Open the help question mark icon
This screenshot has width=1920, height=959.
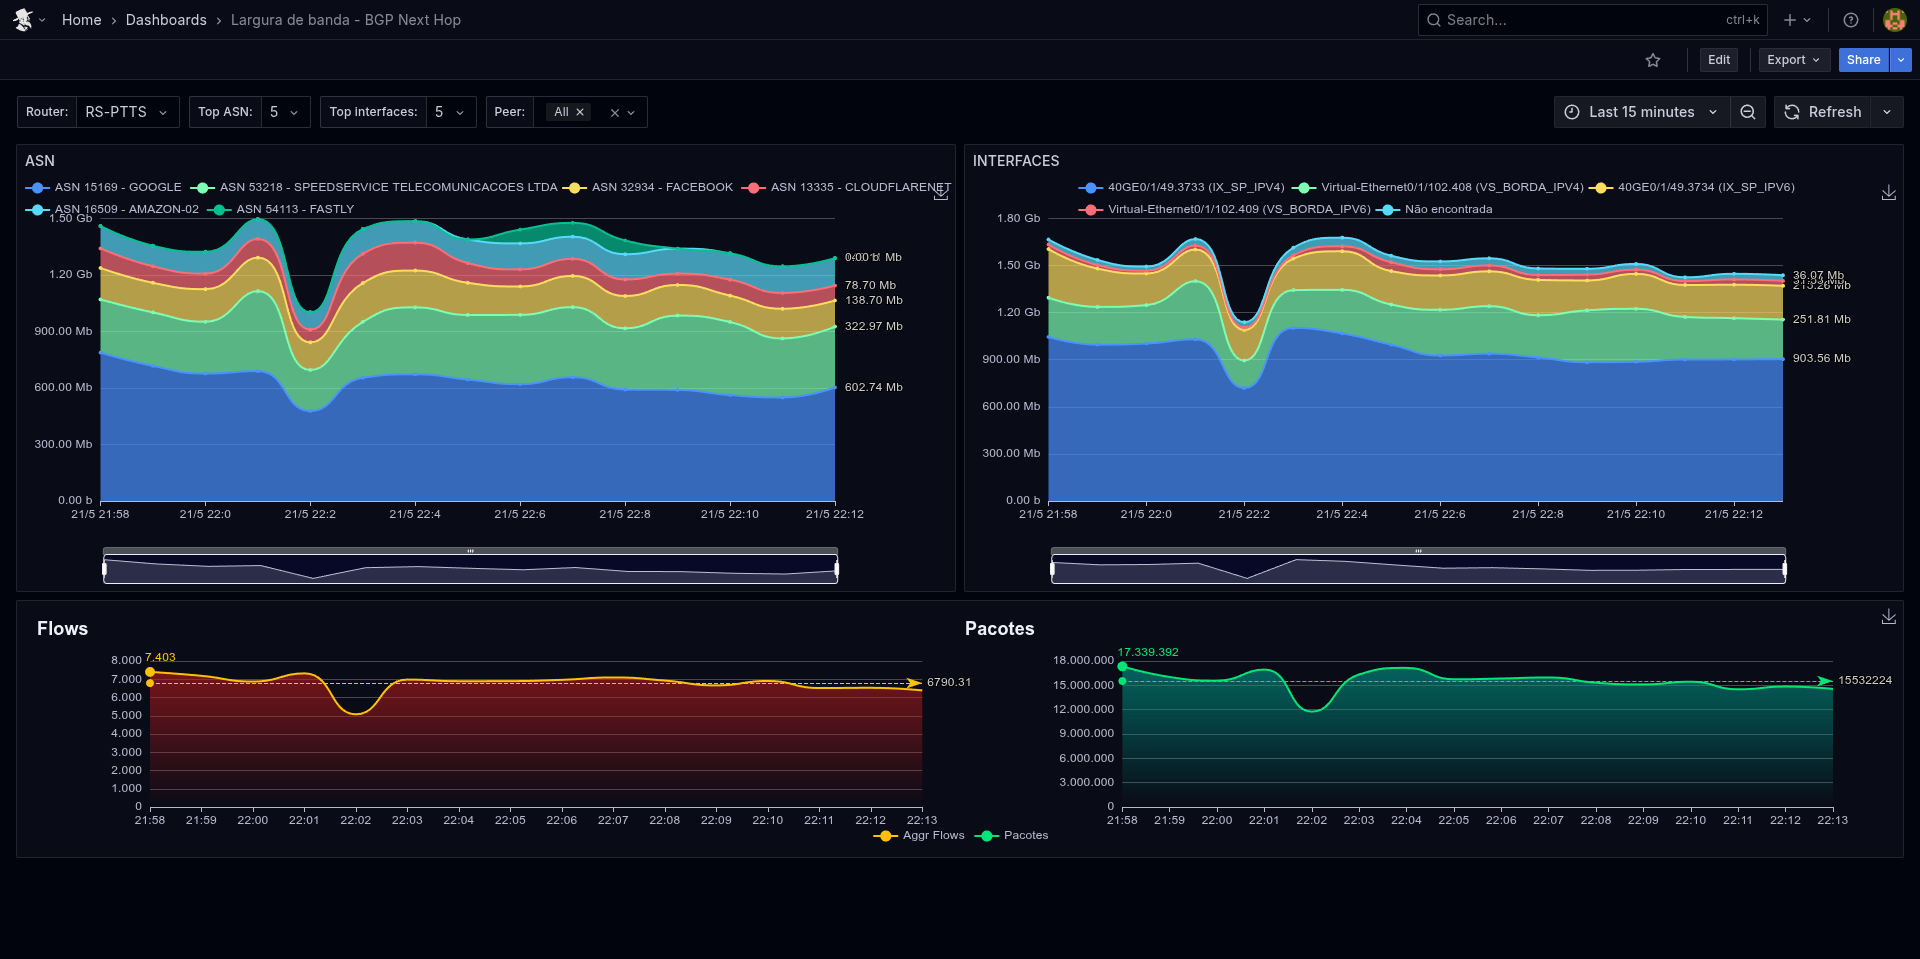[x=1851, y=20]
